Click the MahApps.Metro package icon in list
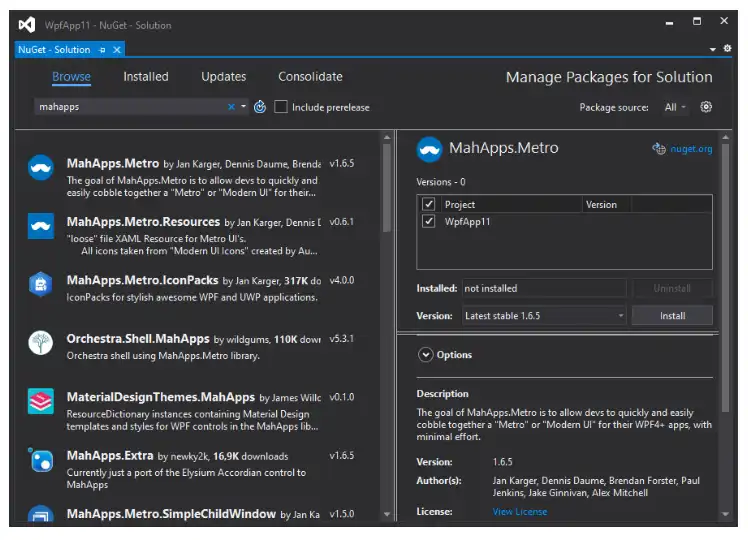The height and width of the screenshot is (540, 748). [41, 168]
